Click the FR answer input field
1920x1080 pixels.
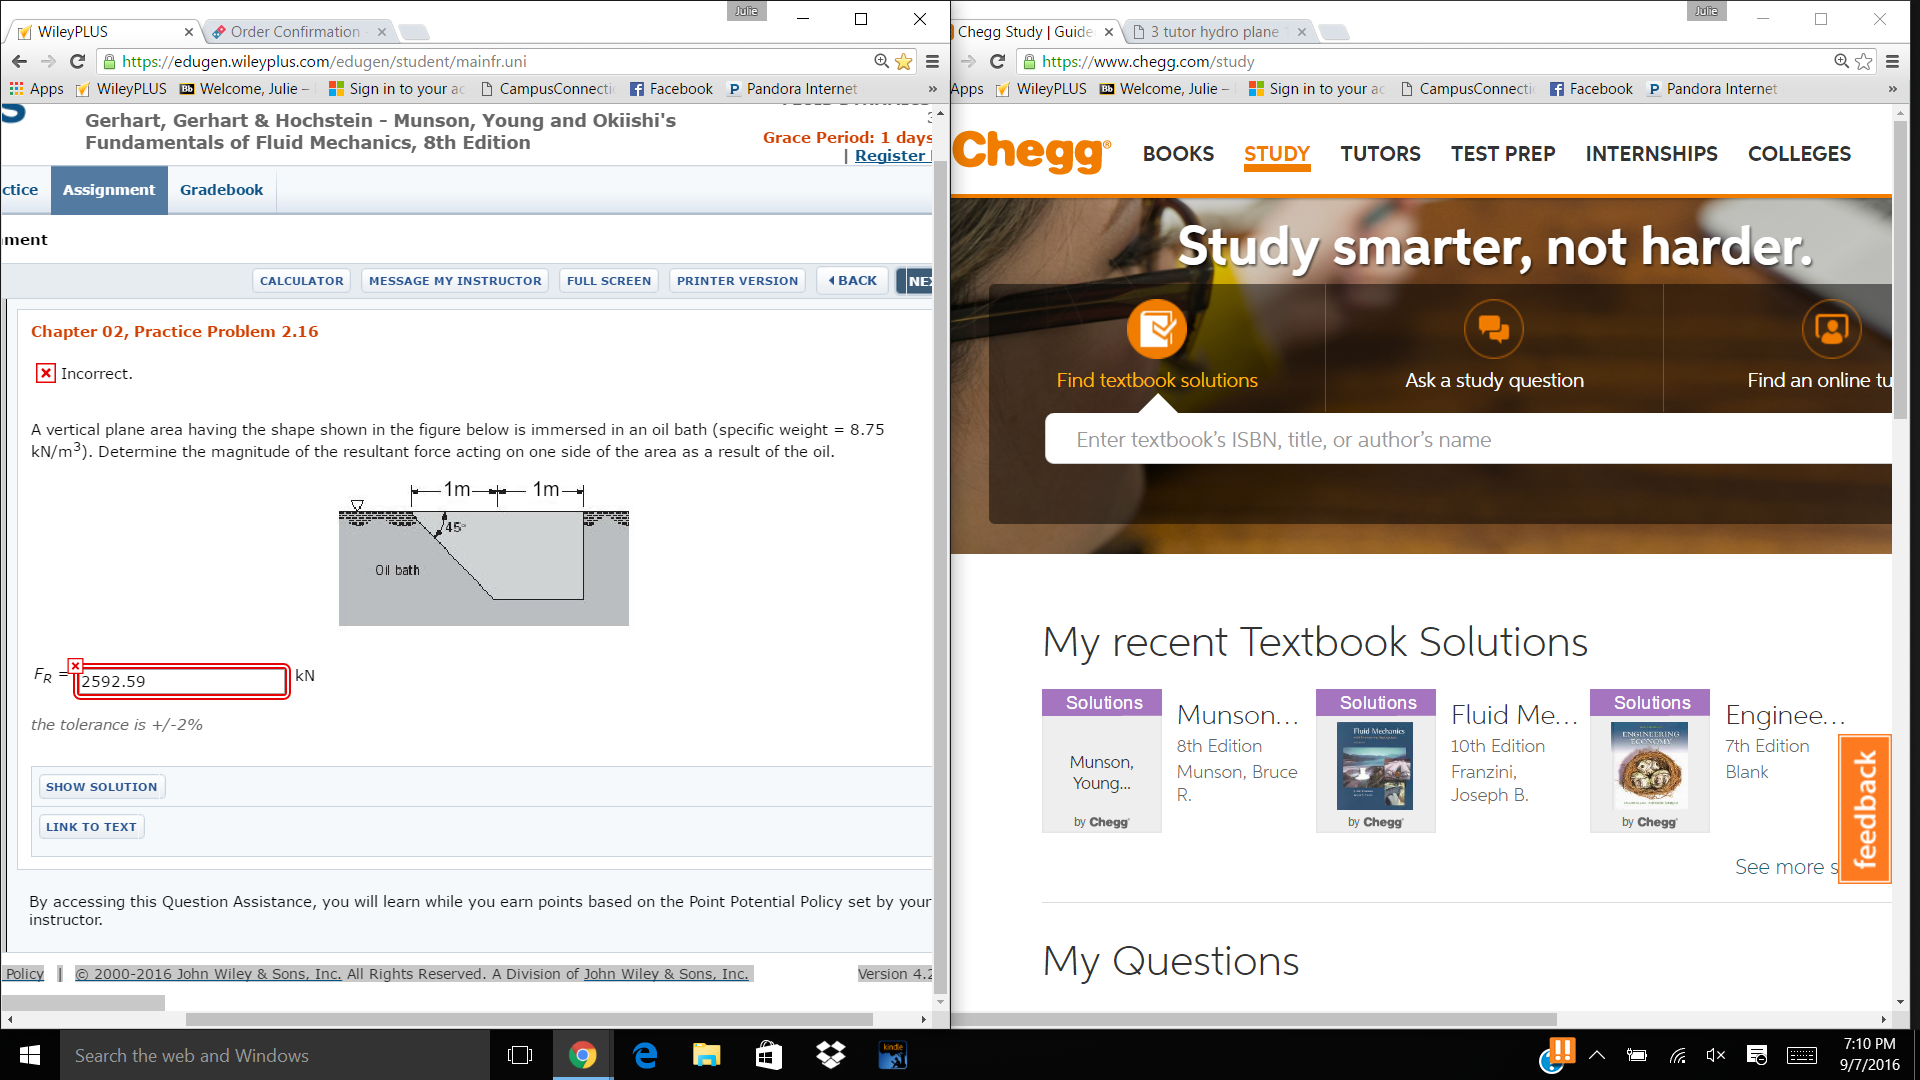tap(182, 681)
